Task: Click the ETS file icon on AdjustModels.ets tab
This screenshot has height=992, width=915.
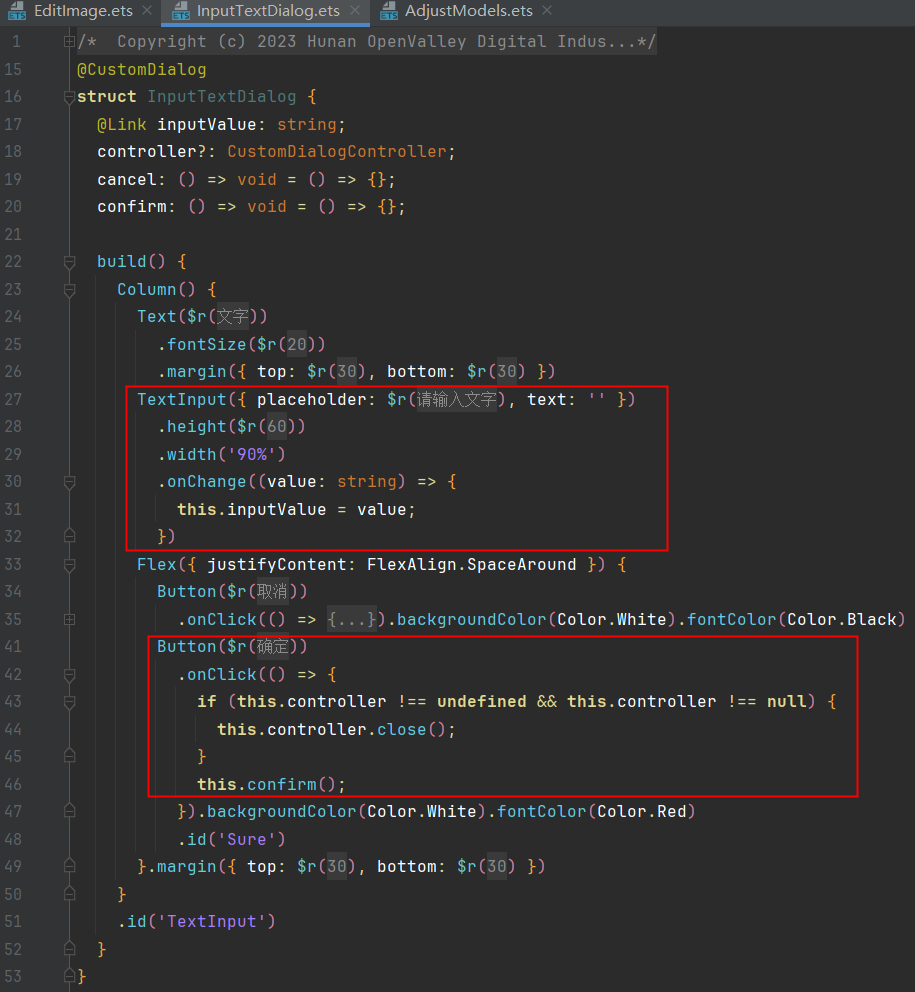Action: pyautogui.click(x=389, y=11)
